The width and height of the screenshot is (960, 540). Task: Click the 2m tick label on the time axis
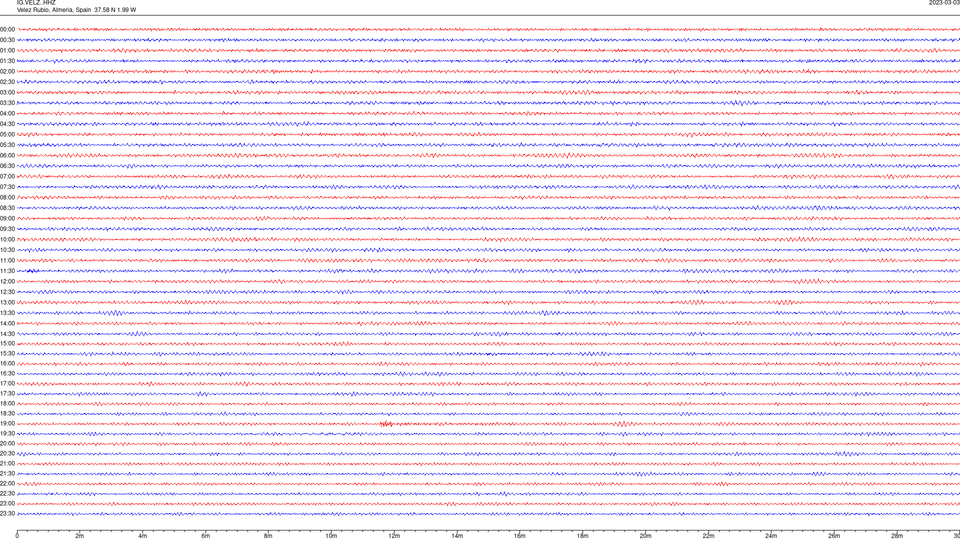pyautogui.click(x=80, y=536)
